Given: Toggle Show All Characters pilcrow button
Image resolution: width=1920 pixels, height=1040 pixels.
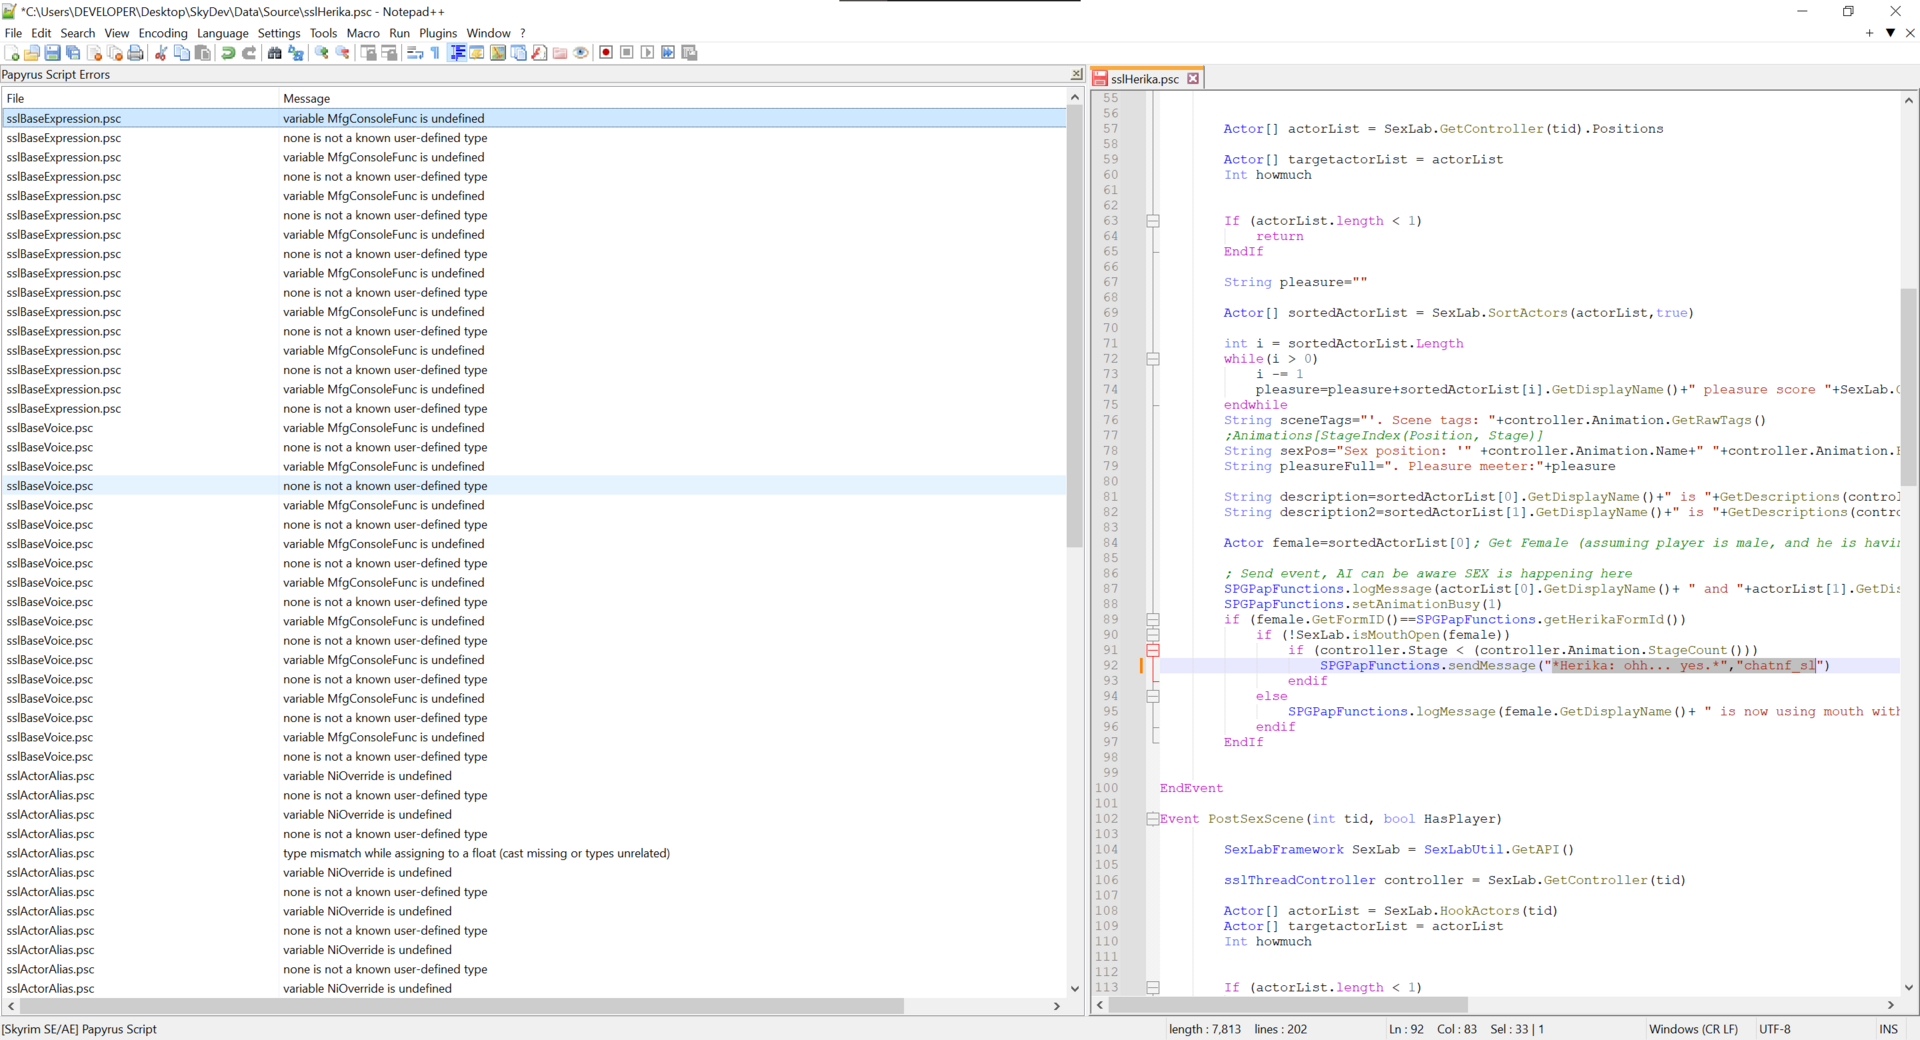Looking at the screenshot, I should click(x=435, y=52).
